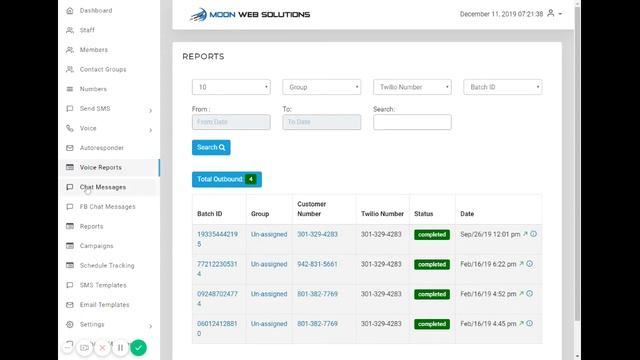Open batch ID 060124128810 link
Image resolution: width=640 pixels, height=360 pixels.
click(x=217, y=329)
